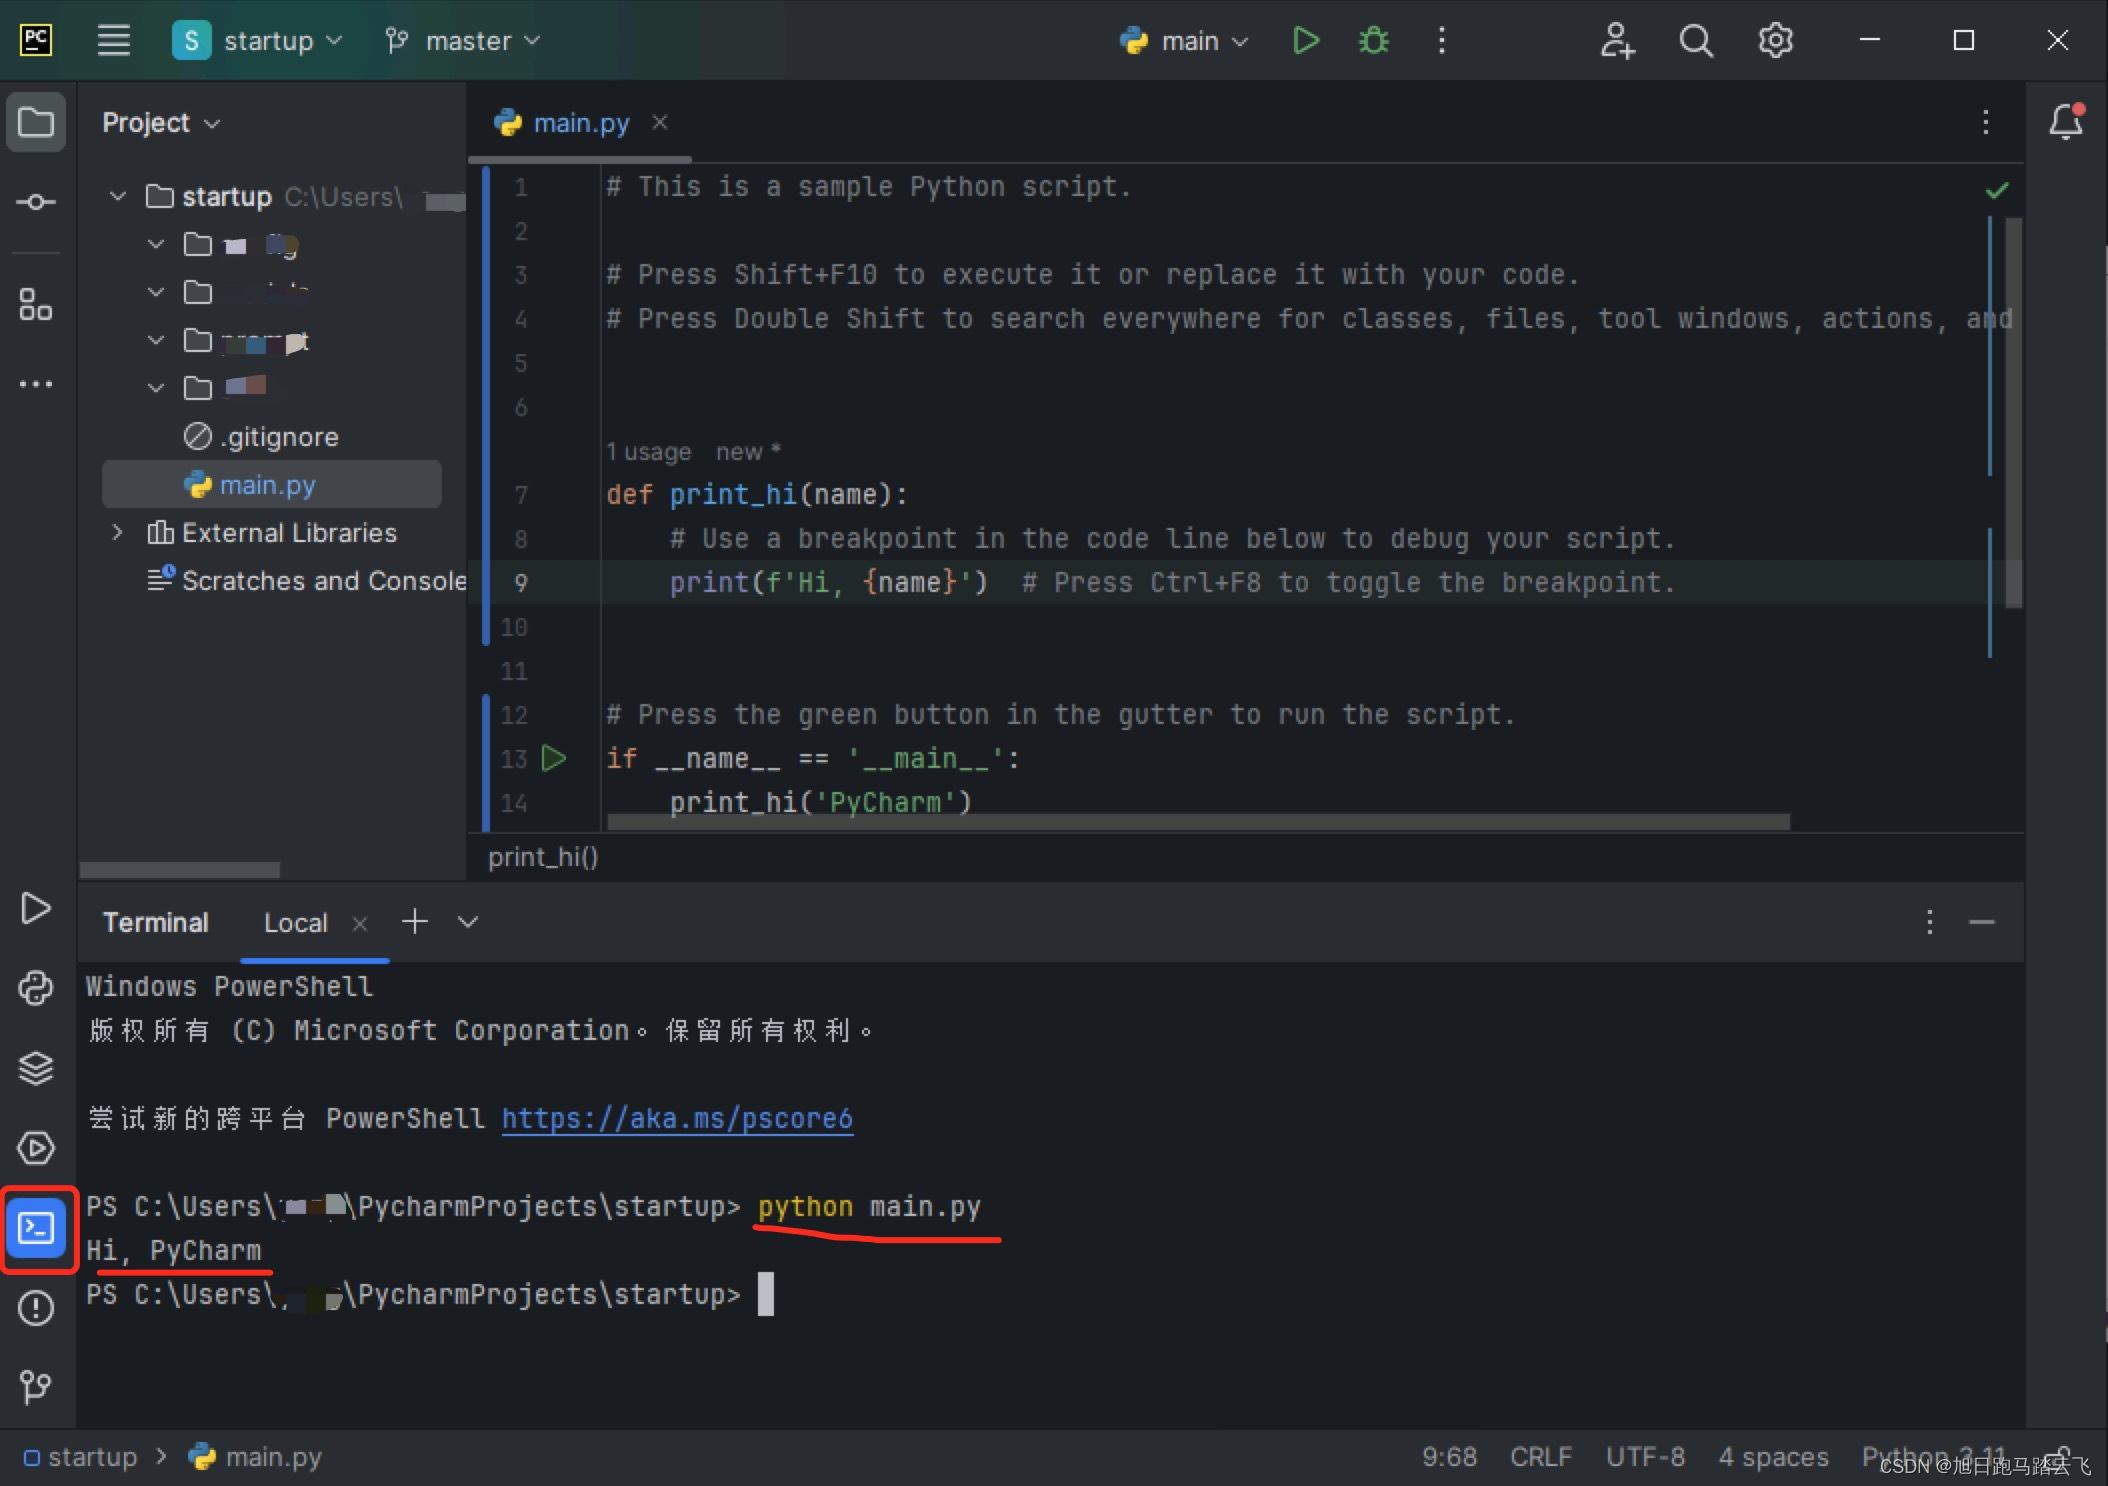Open Search Everywhere magnifier icon
Image resolution: width=2108 pixels, height=1486 pixels.
coord(1695,41)
